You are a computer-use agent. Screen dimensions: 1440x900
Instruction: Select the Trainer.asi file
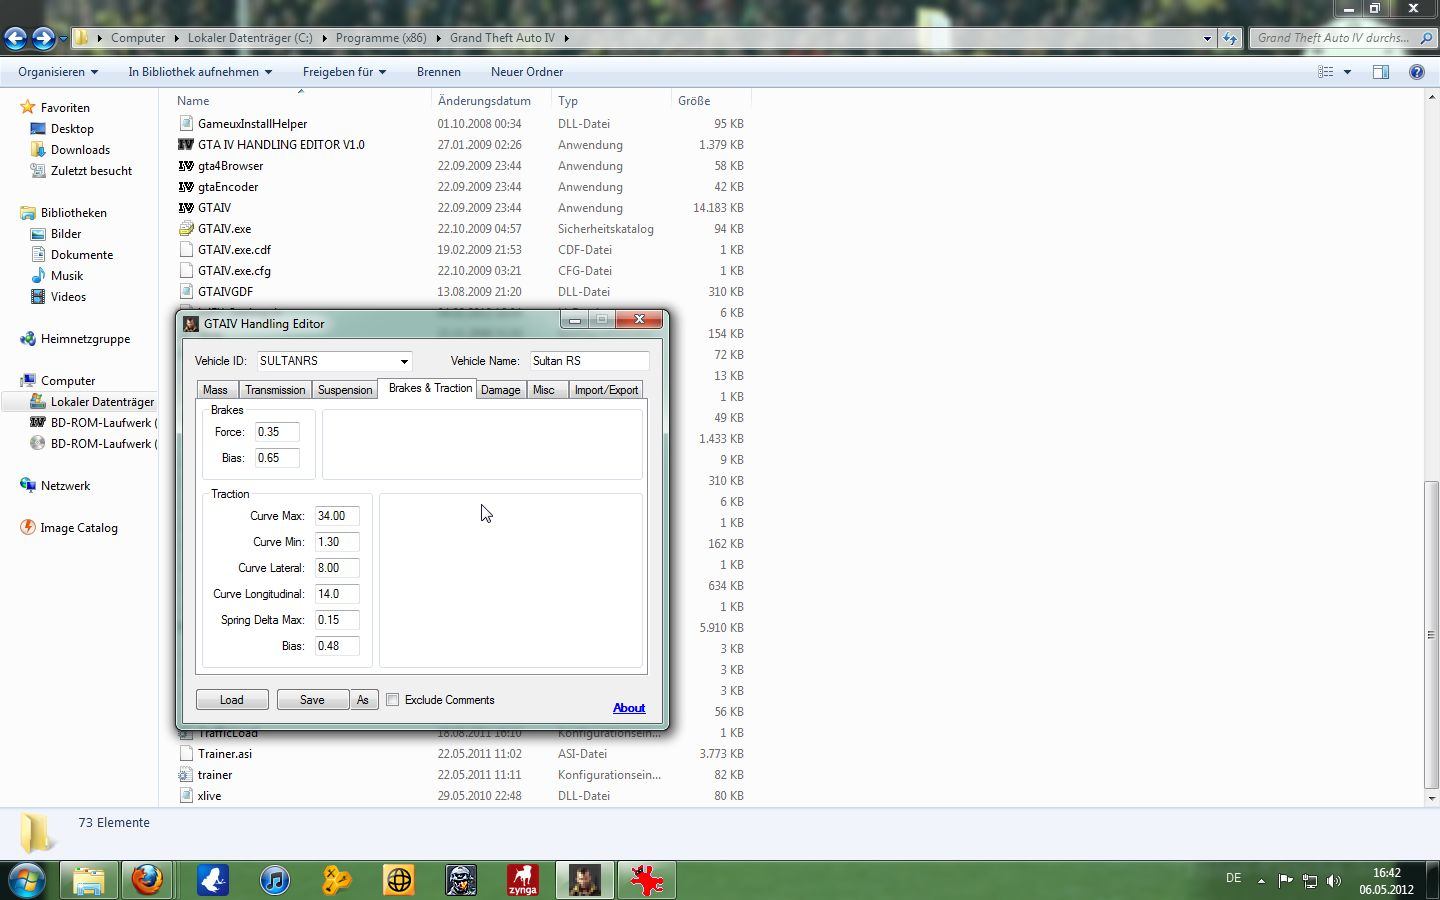224,754
